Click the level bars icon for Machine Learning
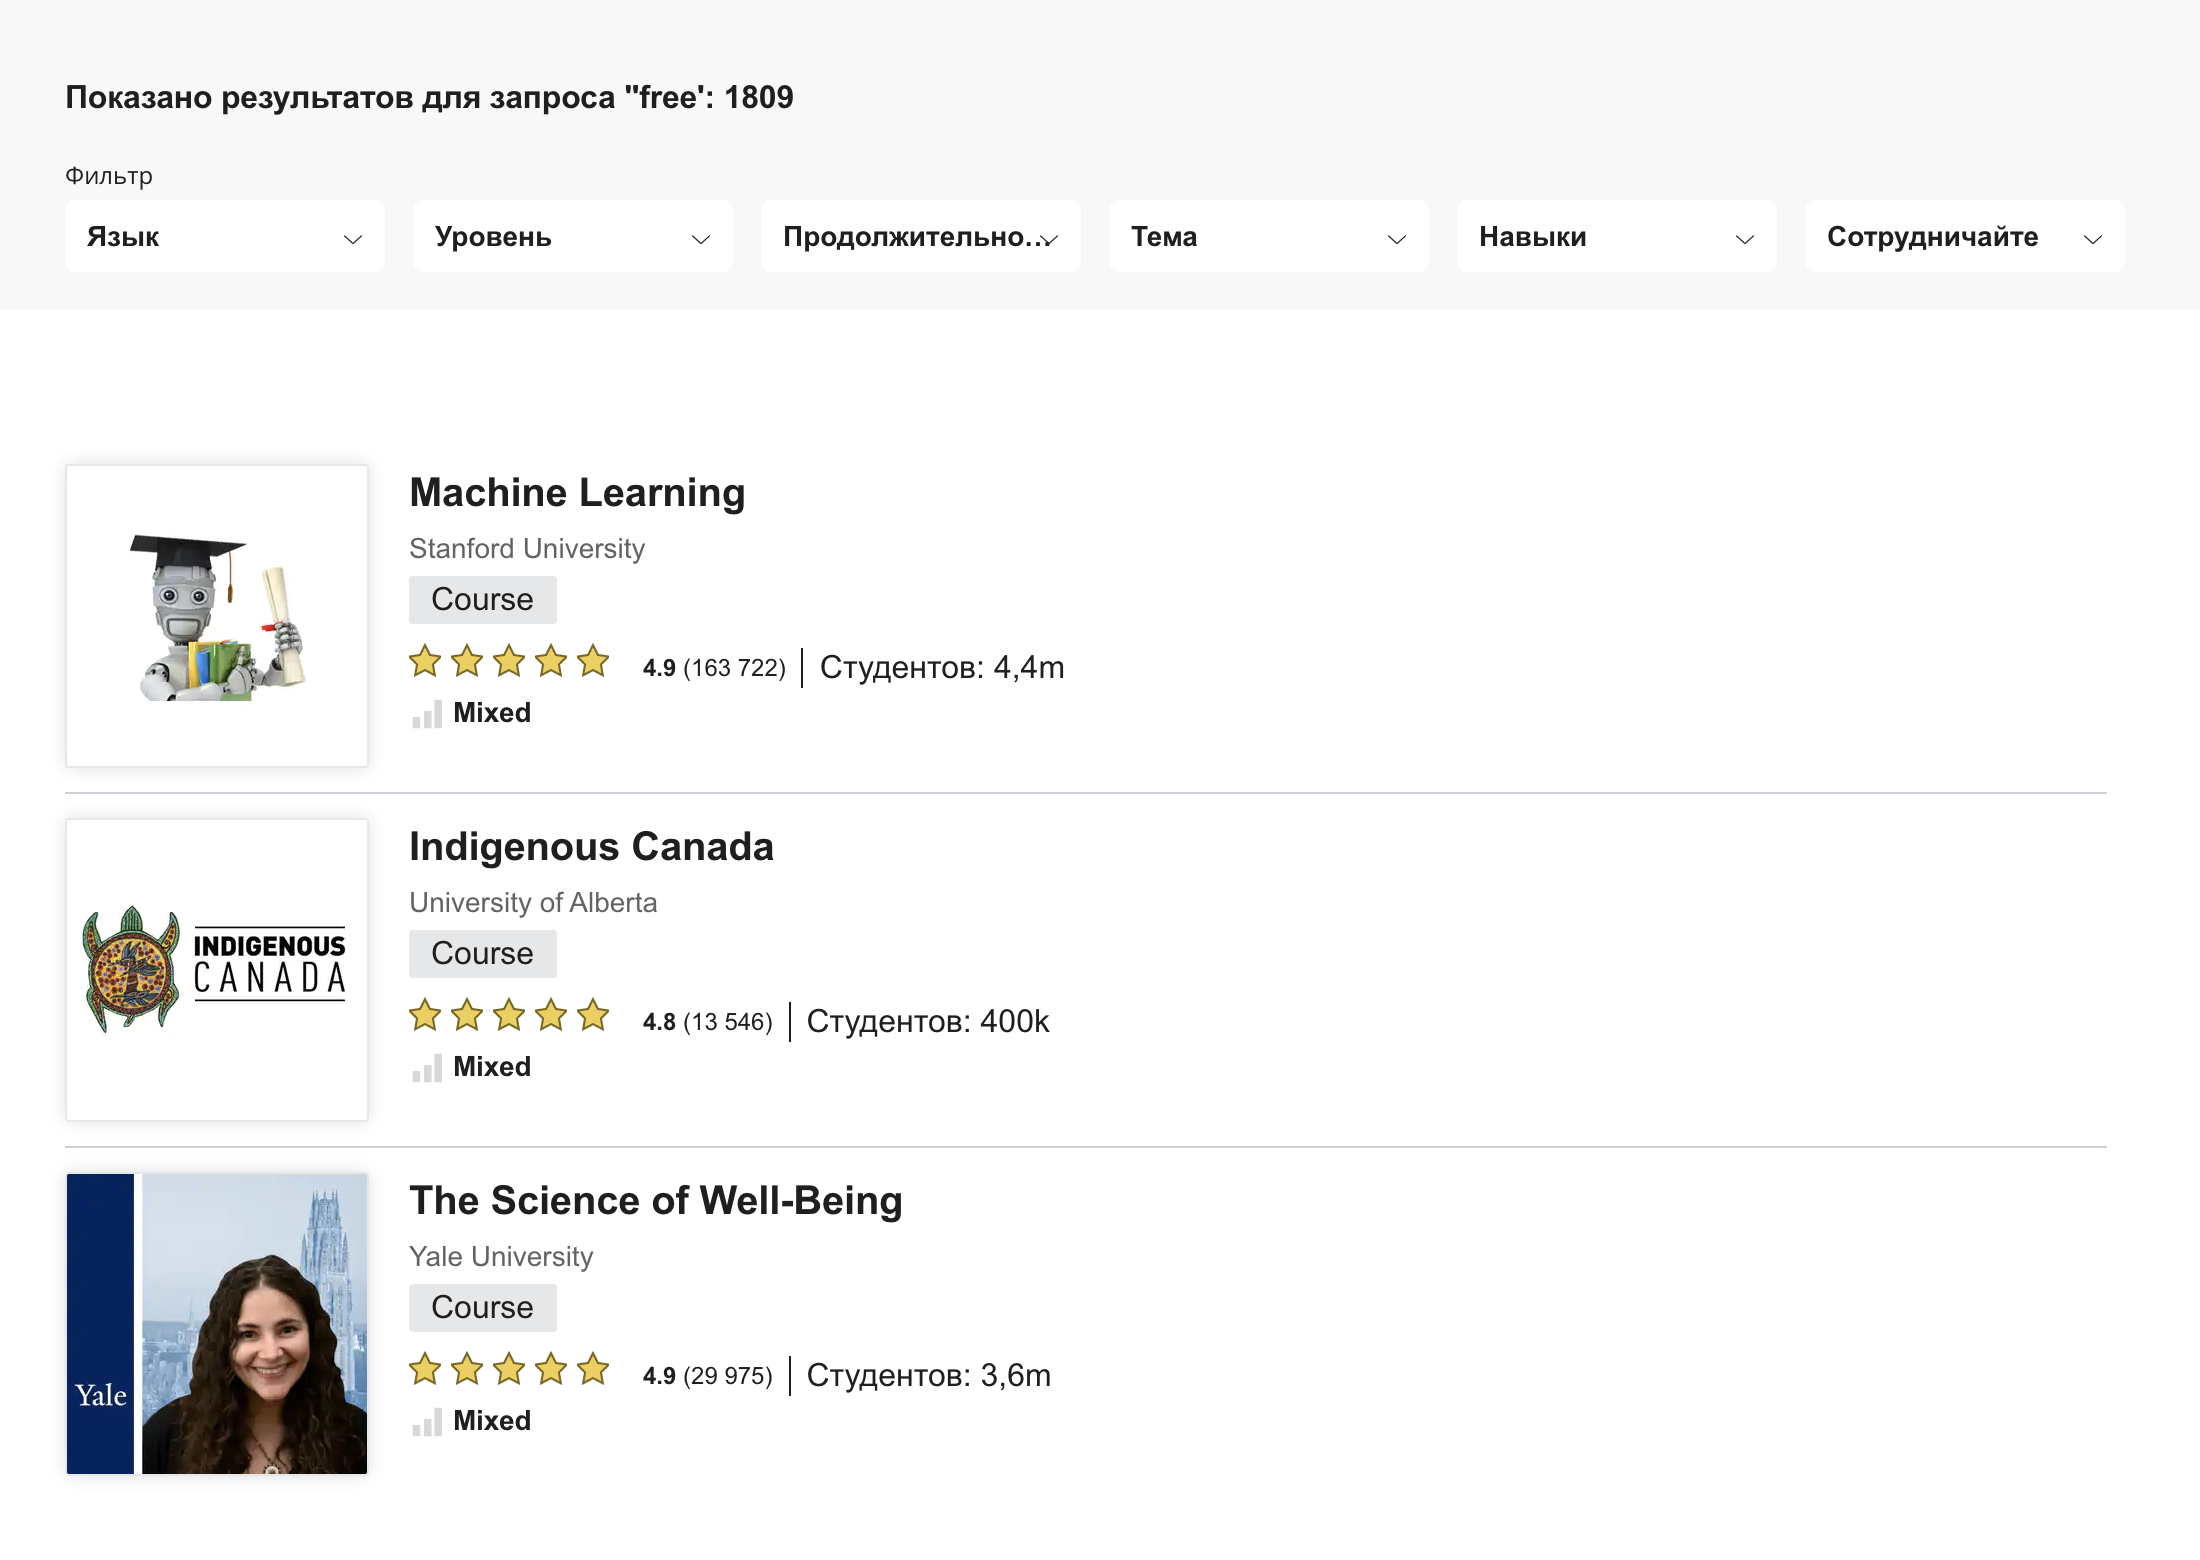The image size is (2200, 1560). (x=427, y=715)
